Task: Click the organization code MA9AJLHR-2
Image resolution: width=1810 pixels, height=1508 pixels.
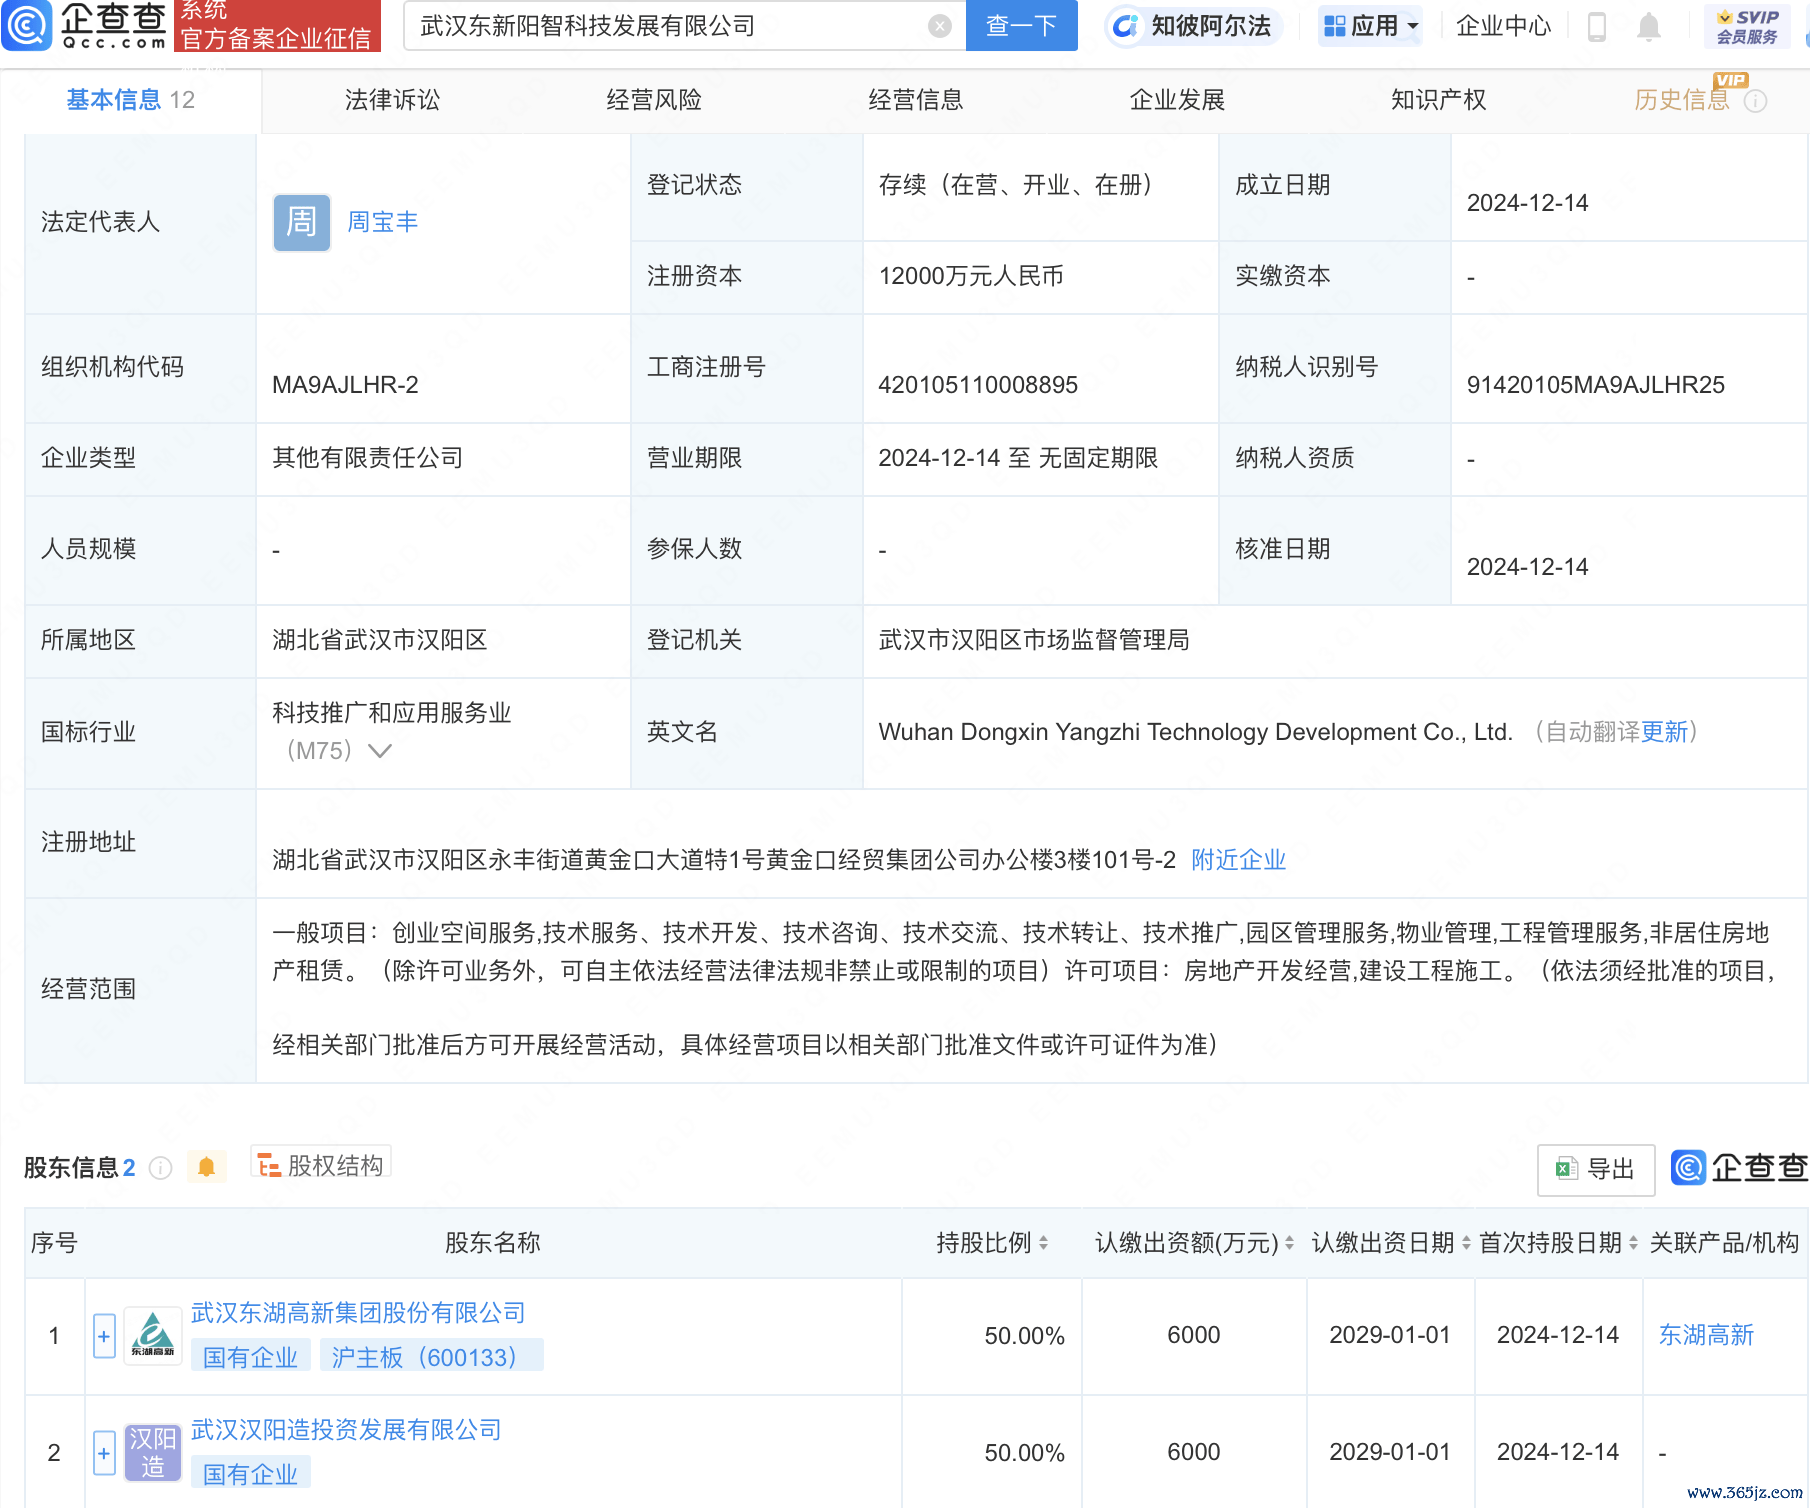Action: point(345,385)
